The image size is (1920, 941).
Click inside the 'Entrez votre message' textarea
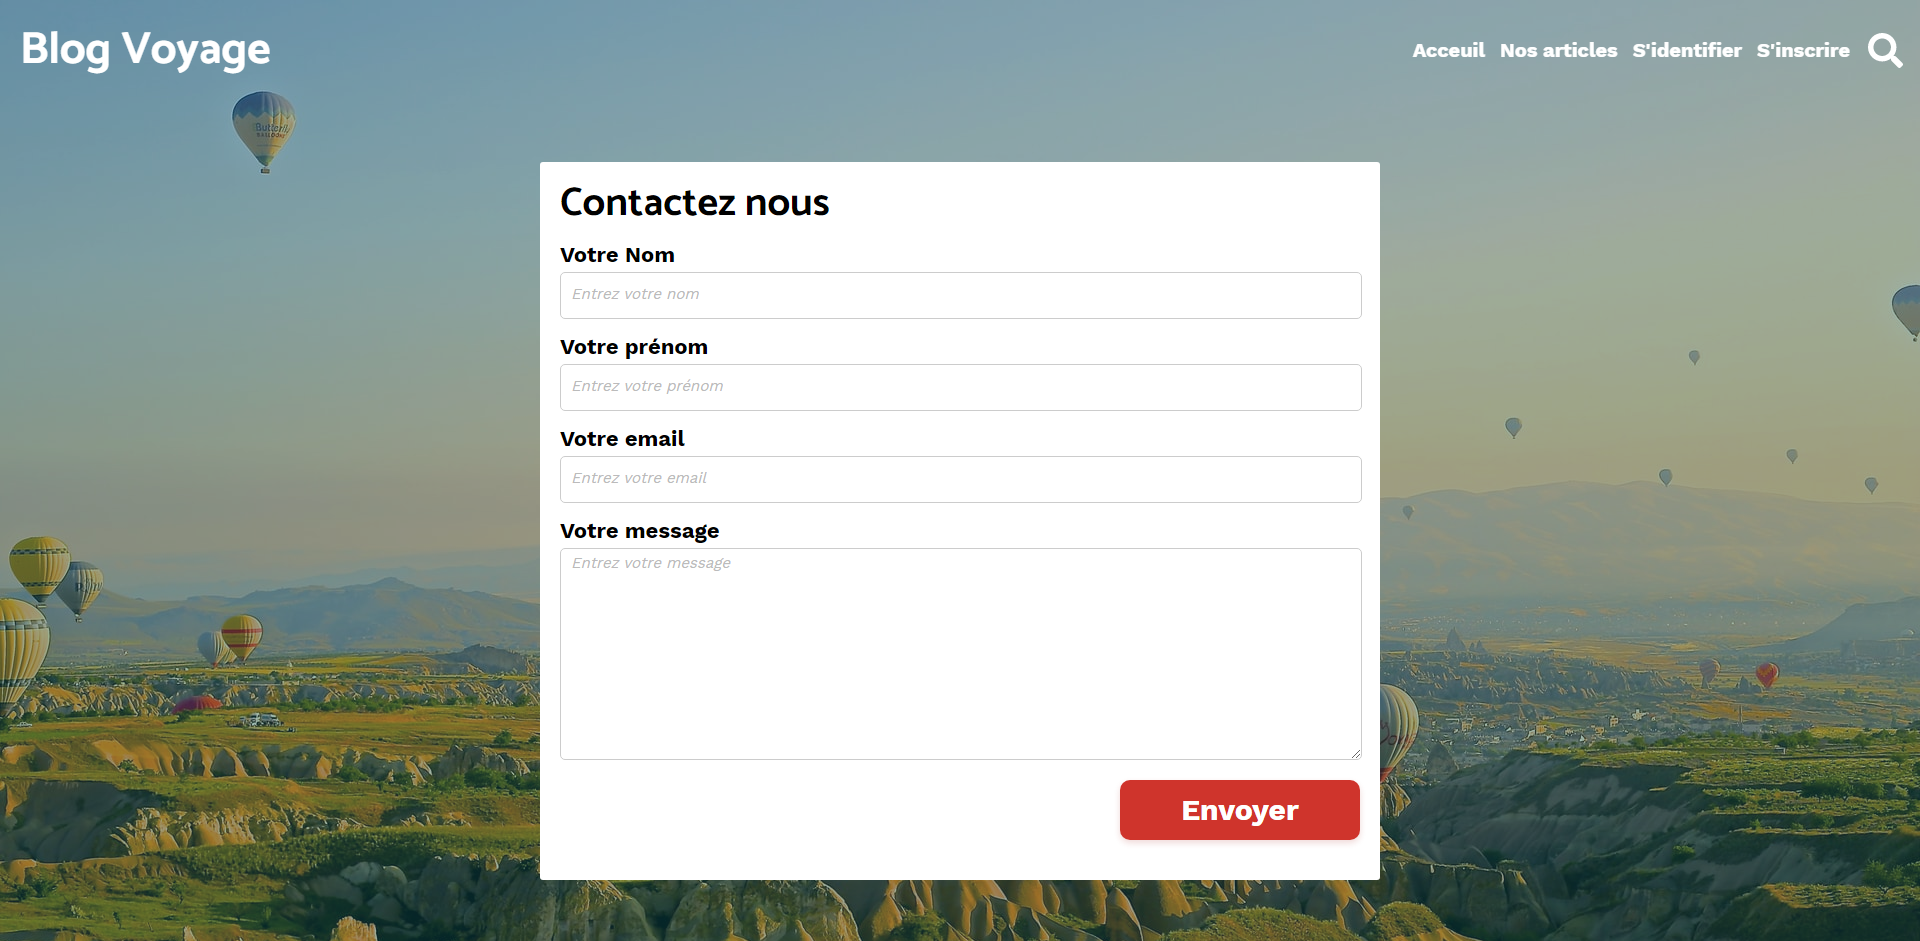[960, 653]
